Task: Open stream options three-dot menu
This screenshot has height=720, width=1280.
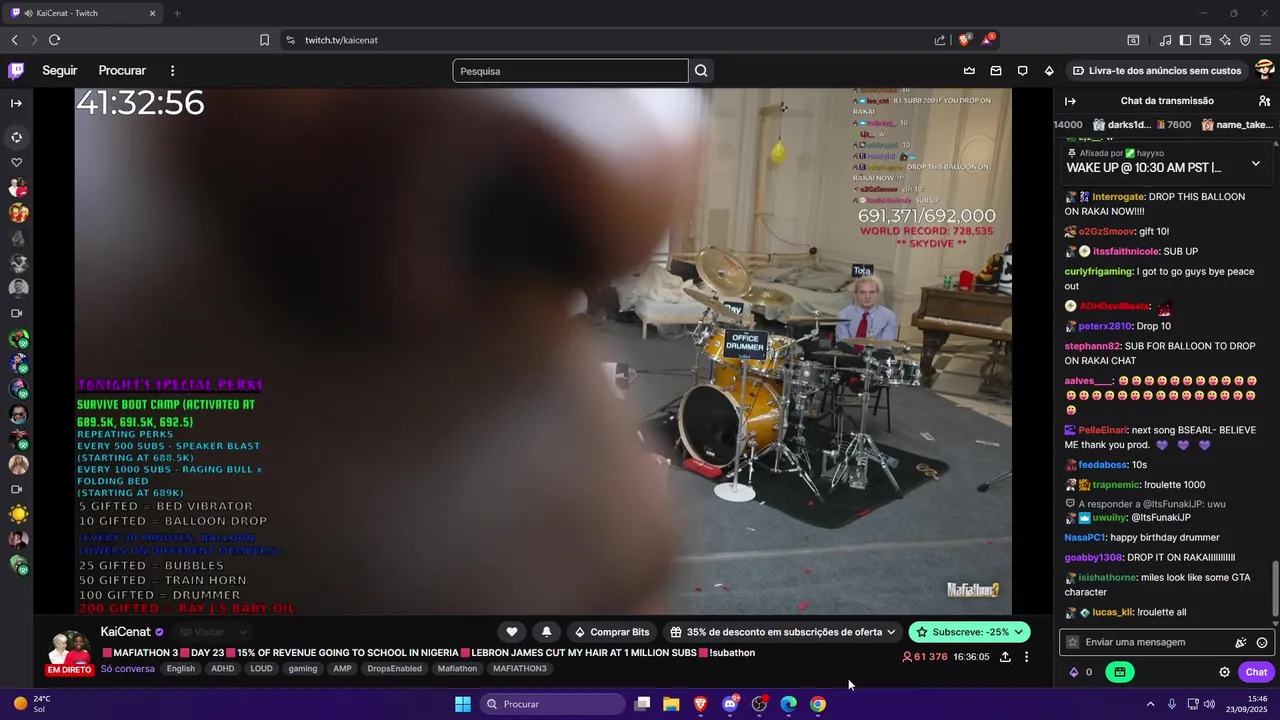Action: click(x=1026, y=657)
